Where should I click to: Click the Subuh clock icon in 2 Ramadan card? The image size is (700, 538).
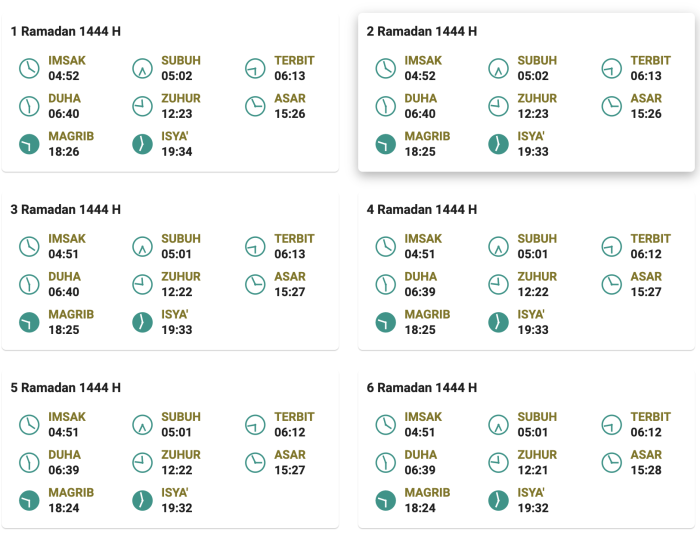click(x=499, y=68)
